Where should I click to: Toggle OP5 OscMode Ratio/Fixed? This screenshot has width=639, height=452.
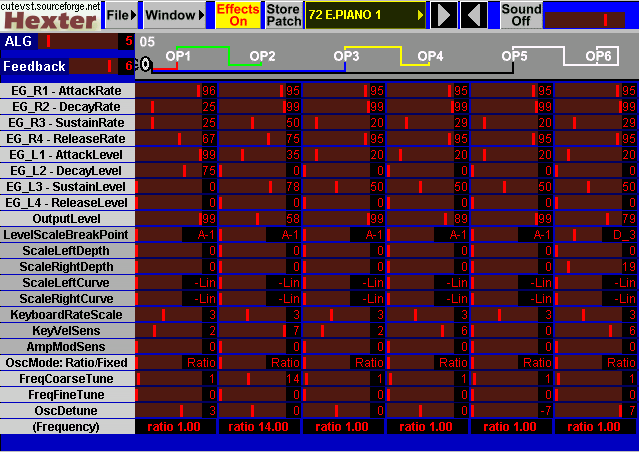[512, 363]
